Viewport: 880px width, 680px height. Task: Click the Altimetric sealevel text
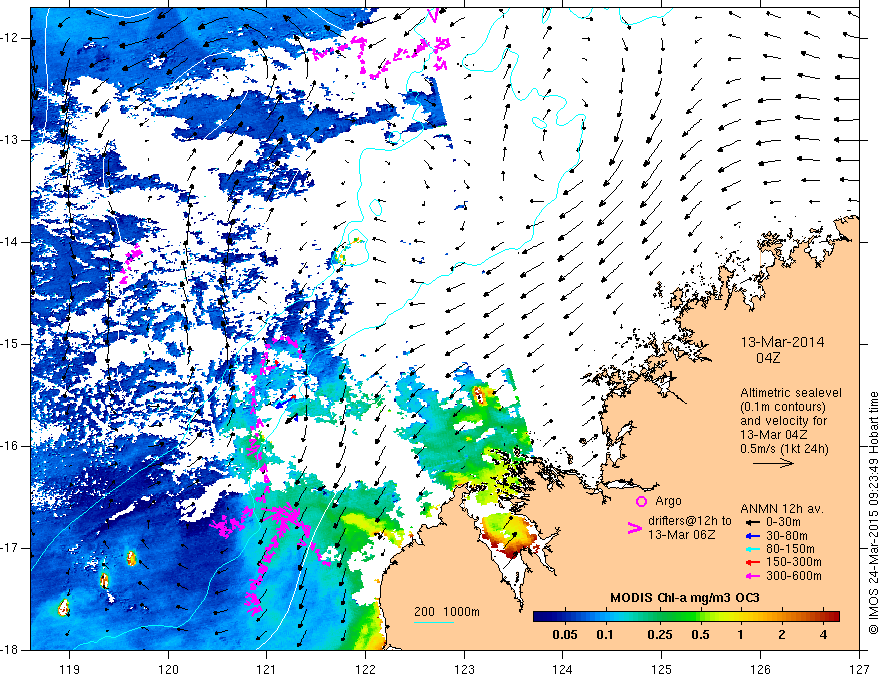791,393
